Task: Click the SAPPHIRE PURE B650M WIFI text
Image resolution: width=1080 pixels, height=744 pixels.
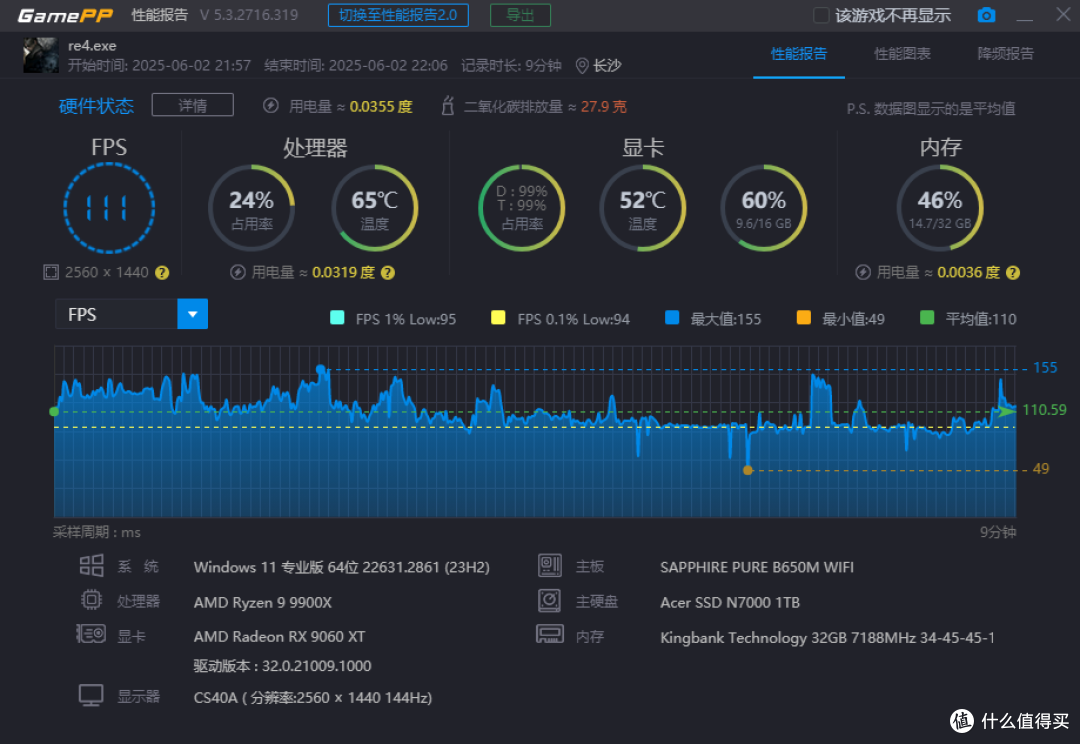Action: [756, 567]
